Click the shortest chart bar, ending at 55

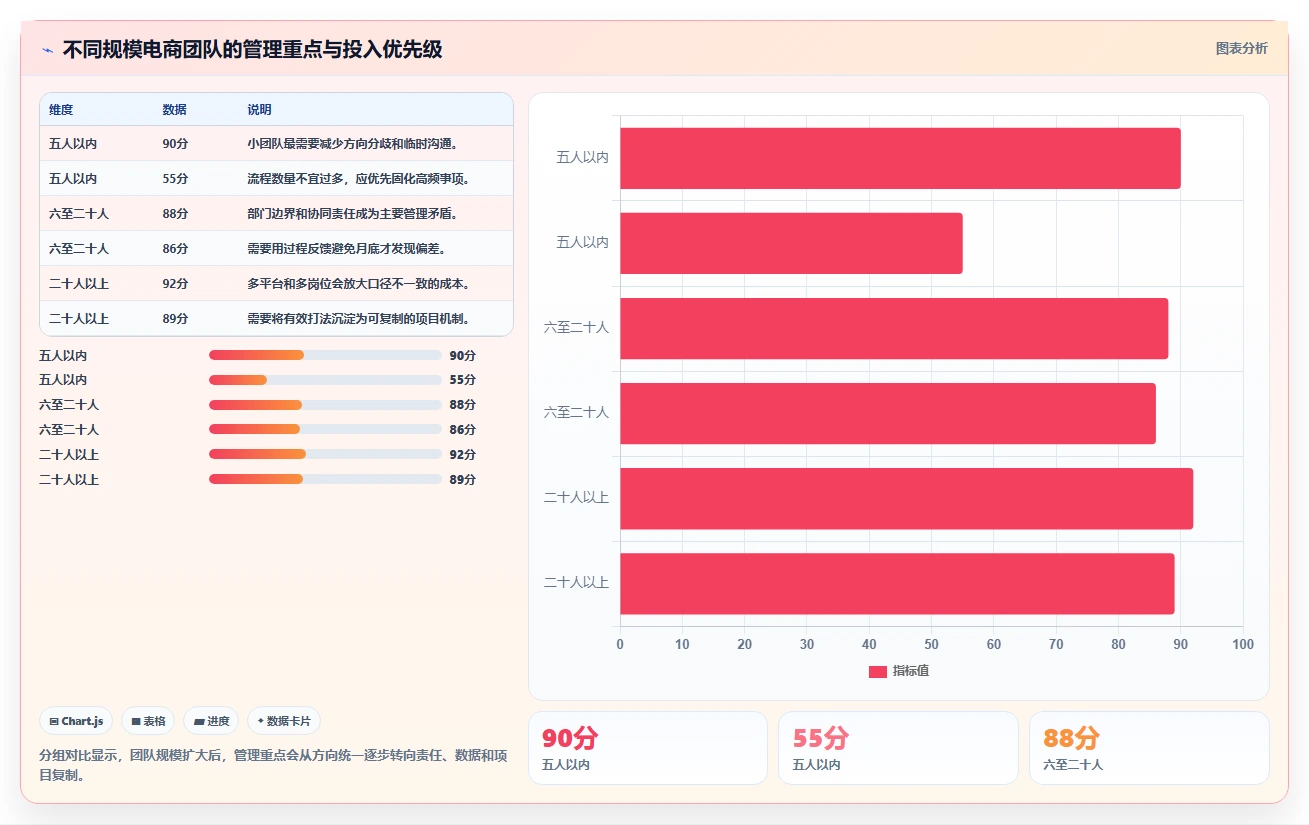(791, 243)
